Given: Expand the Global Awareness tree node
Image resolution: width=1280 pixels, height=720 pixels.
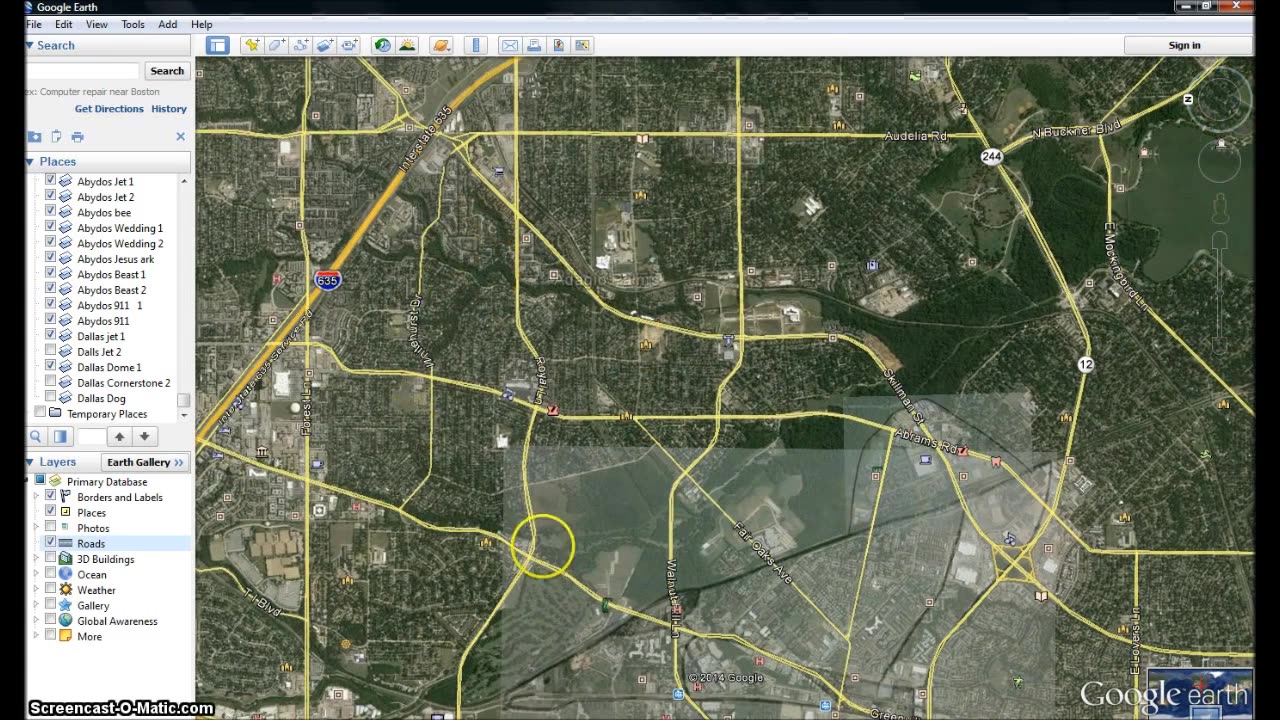Looking at the screenshot, I should 37,620.
